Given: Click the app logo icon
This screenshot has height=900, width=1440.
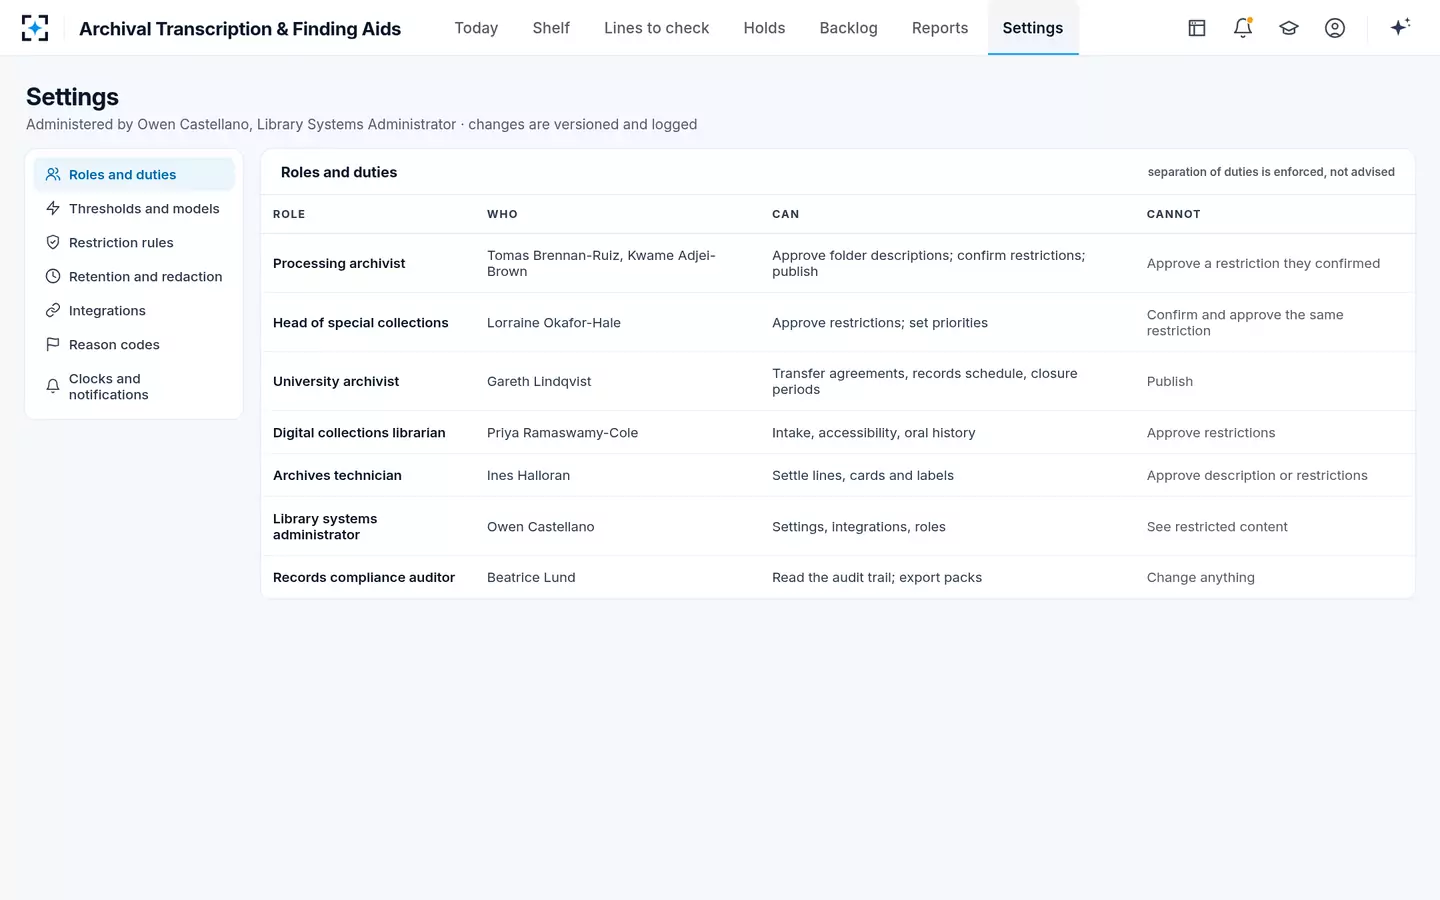Looking at the screenshot, I should [x=35, y=28].
